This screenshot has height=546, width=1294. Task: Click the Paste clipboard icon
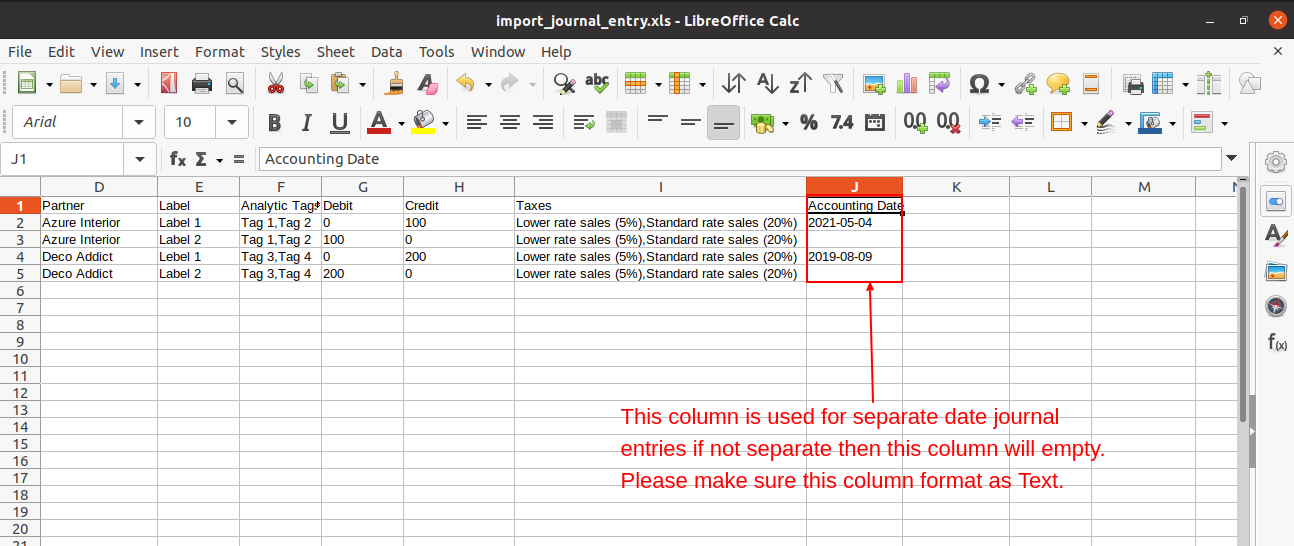(340, 83)
